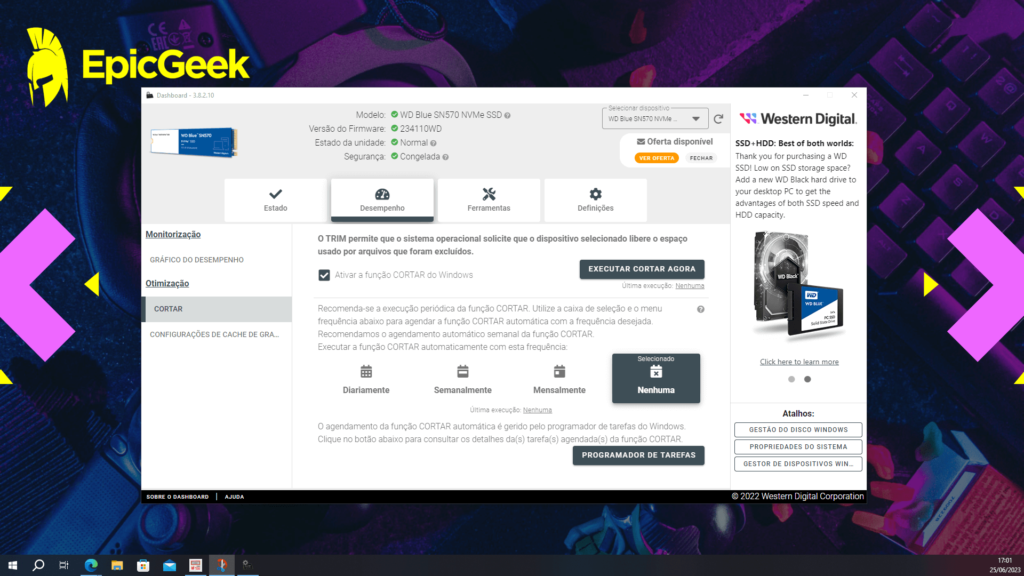Click the EXECUTAR CORTAR AGORA button
The image size is (1024, 576).
click(642, 269)
